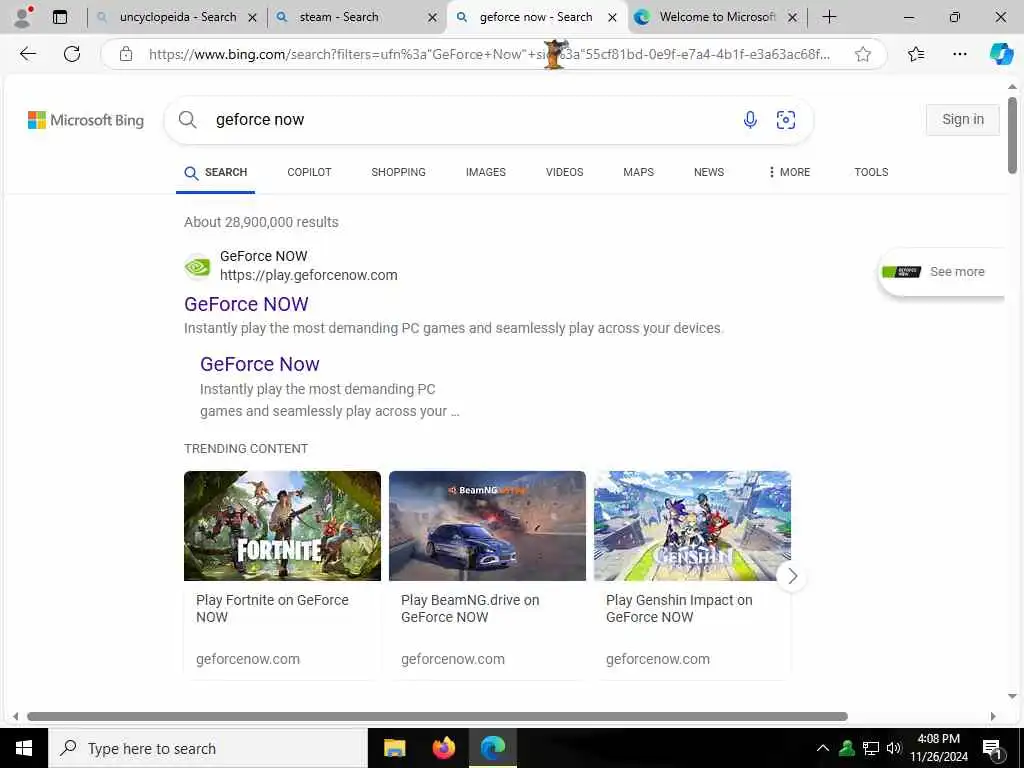Click the NVIDIA GeForce NOW favicon
The image size is (1024, 768).
pos(197,266)
